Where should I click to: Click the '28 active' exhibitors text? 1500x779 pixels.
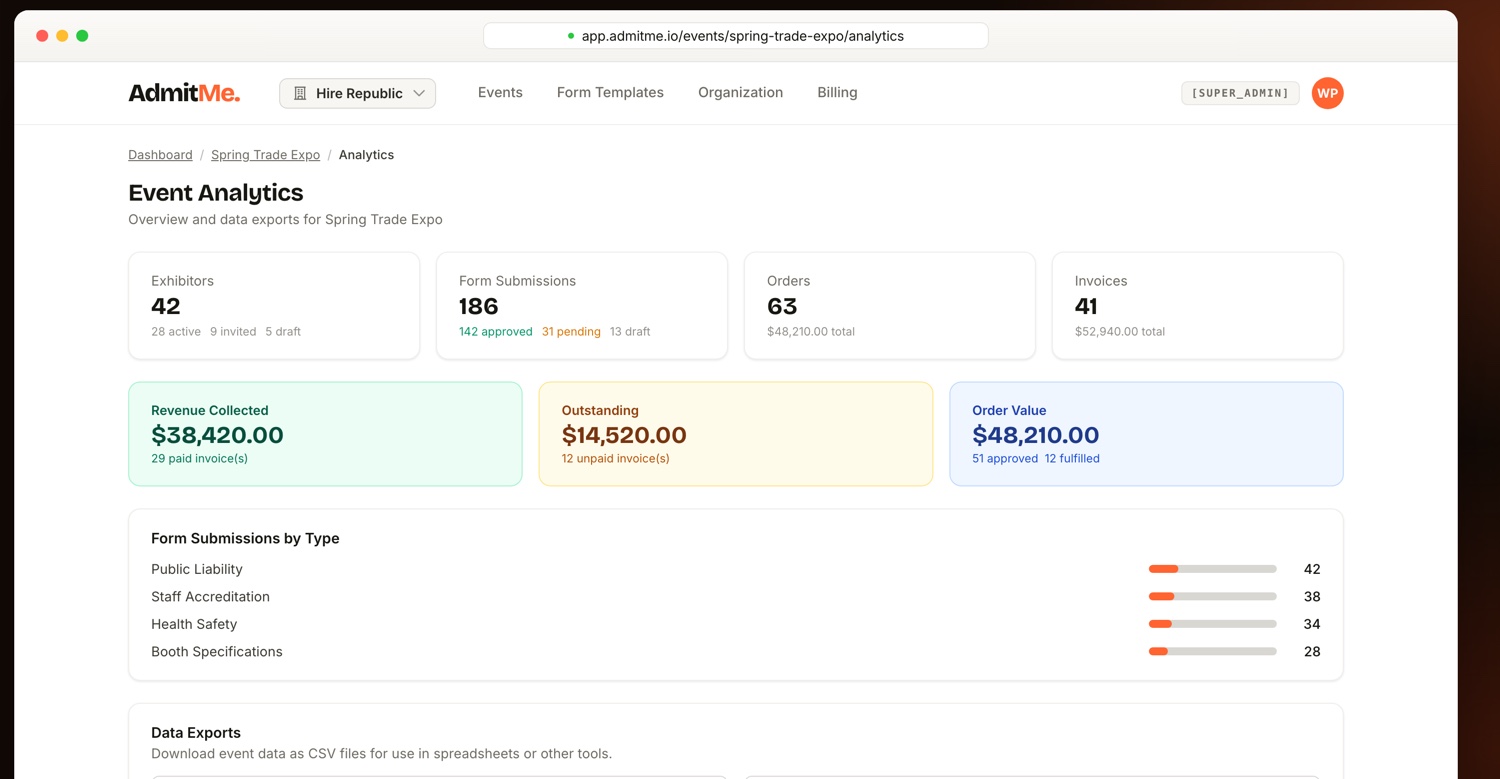point(176,332)
